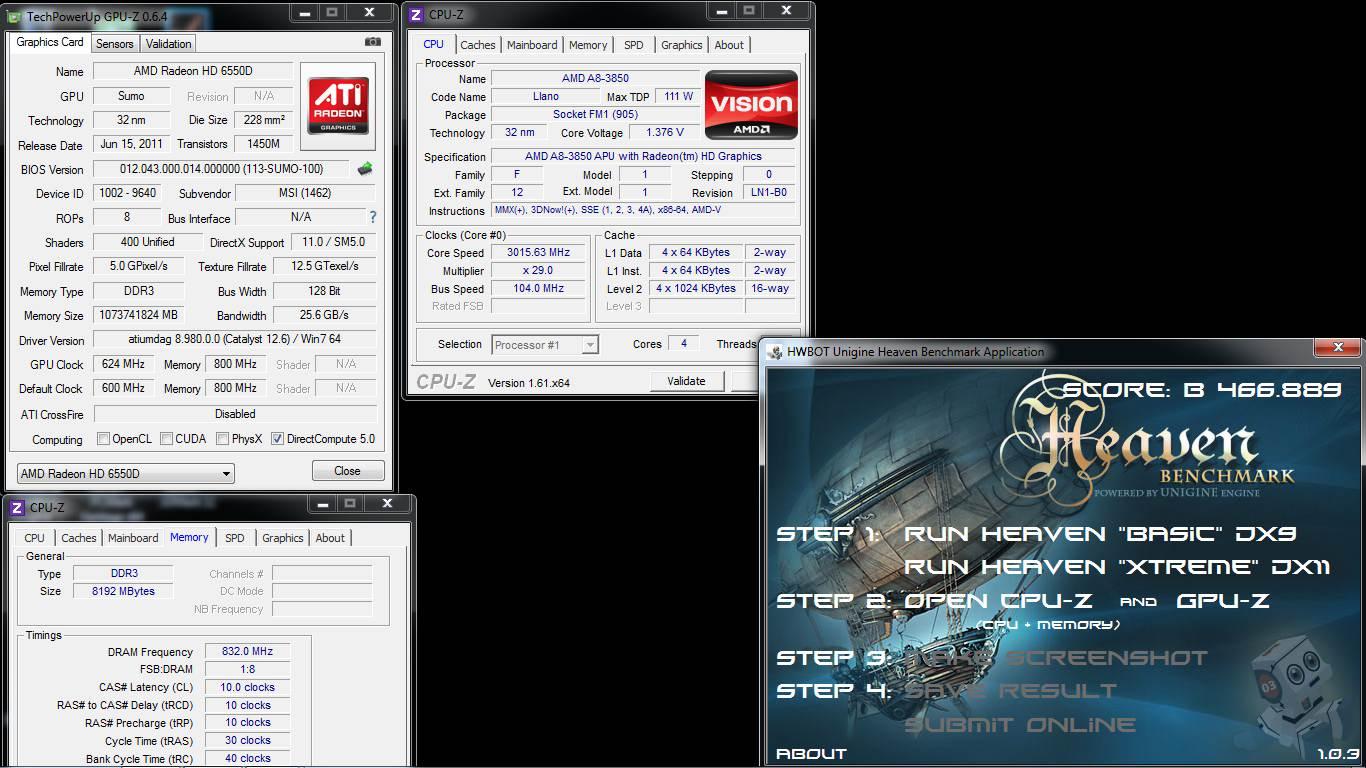Switch to the GPU-Z Sensors tab
This screenshot has width=1366, height=768.
point(114,44)
